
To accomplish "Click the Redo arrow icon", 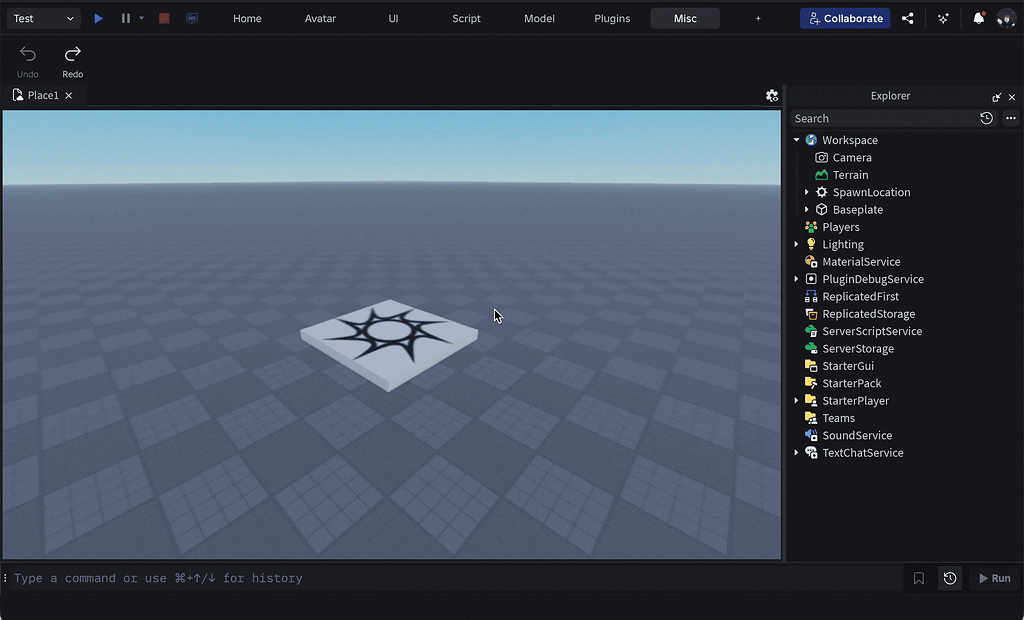I will point(73,54).
